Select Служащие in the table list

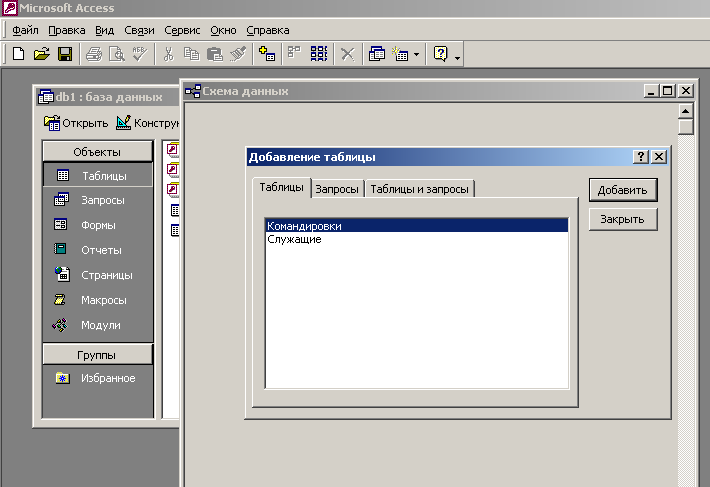(417, 239)
